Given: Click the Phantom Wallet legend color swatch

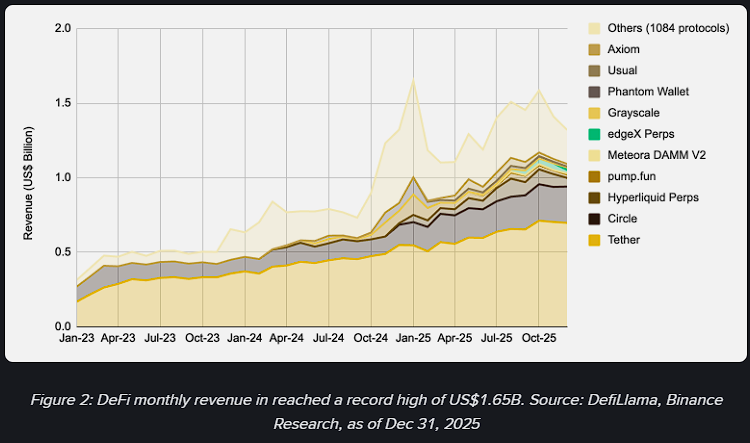Looking at the screenshot, I should pyautogui.click(x=595, y=92).
